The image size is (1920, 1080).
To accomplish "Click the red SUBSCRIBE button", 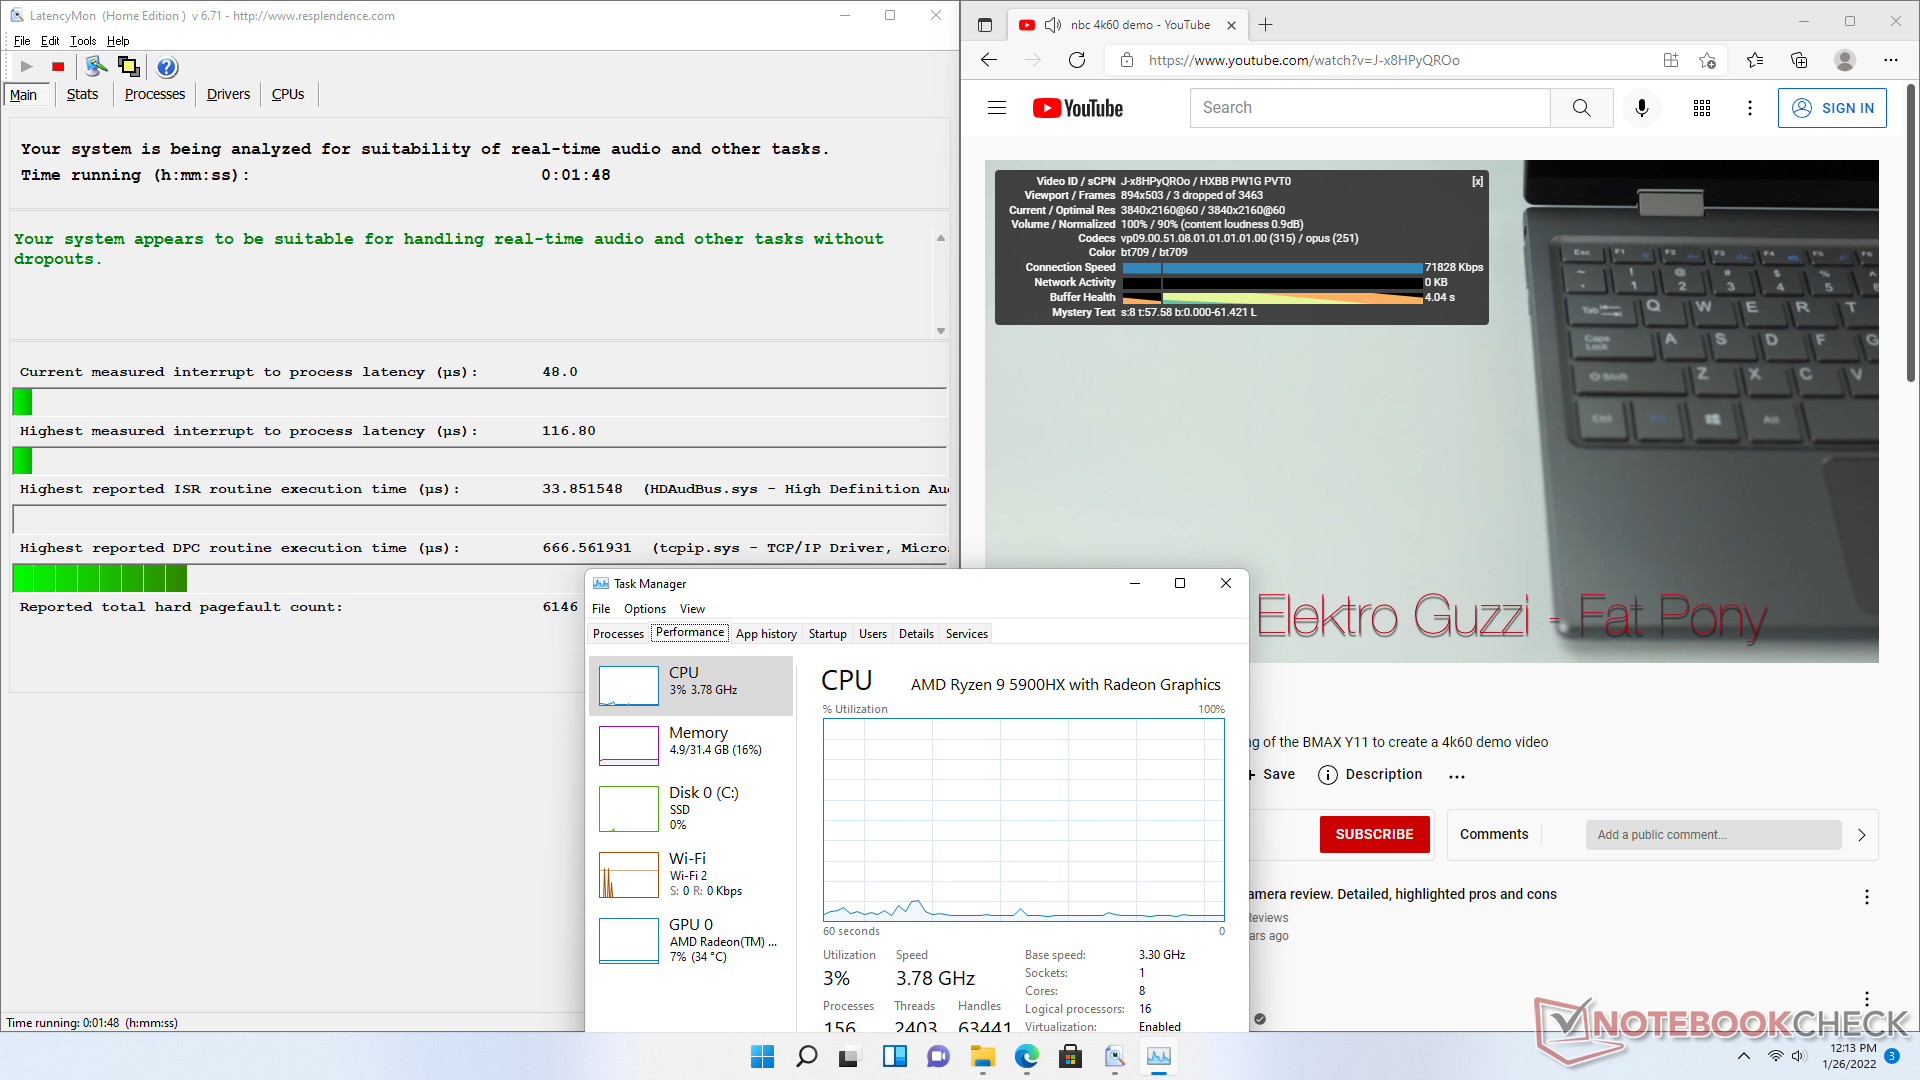I will (1374, 834).
